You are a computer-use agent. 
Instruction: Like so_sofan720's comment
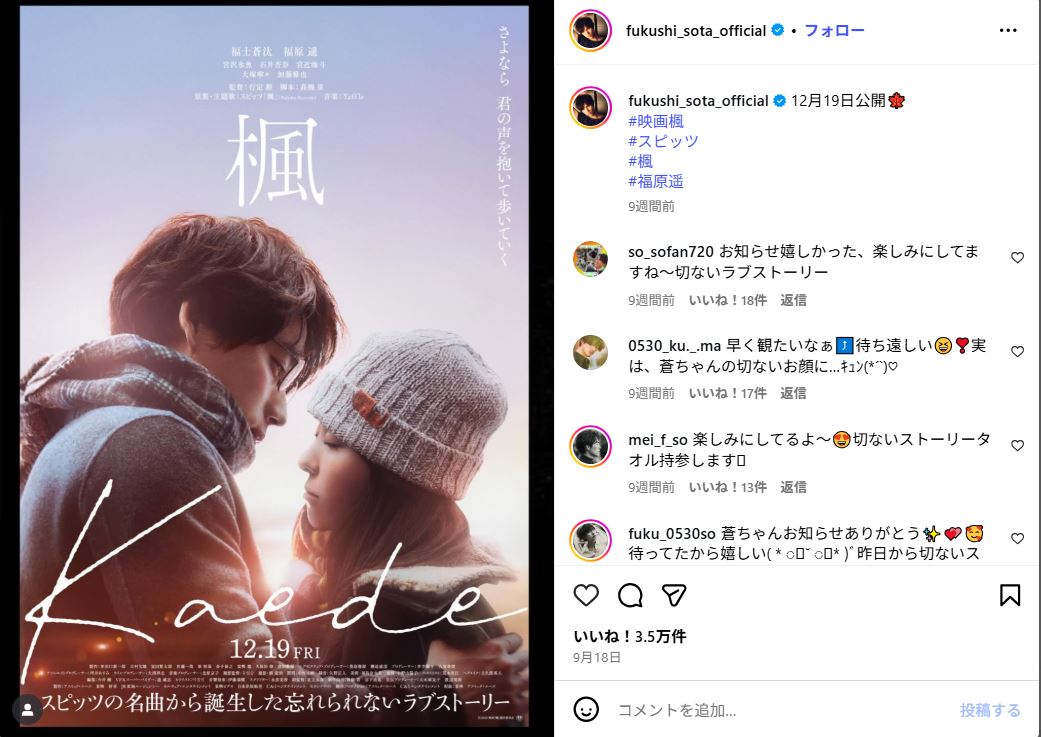(x=1017, y=258)
